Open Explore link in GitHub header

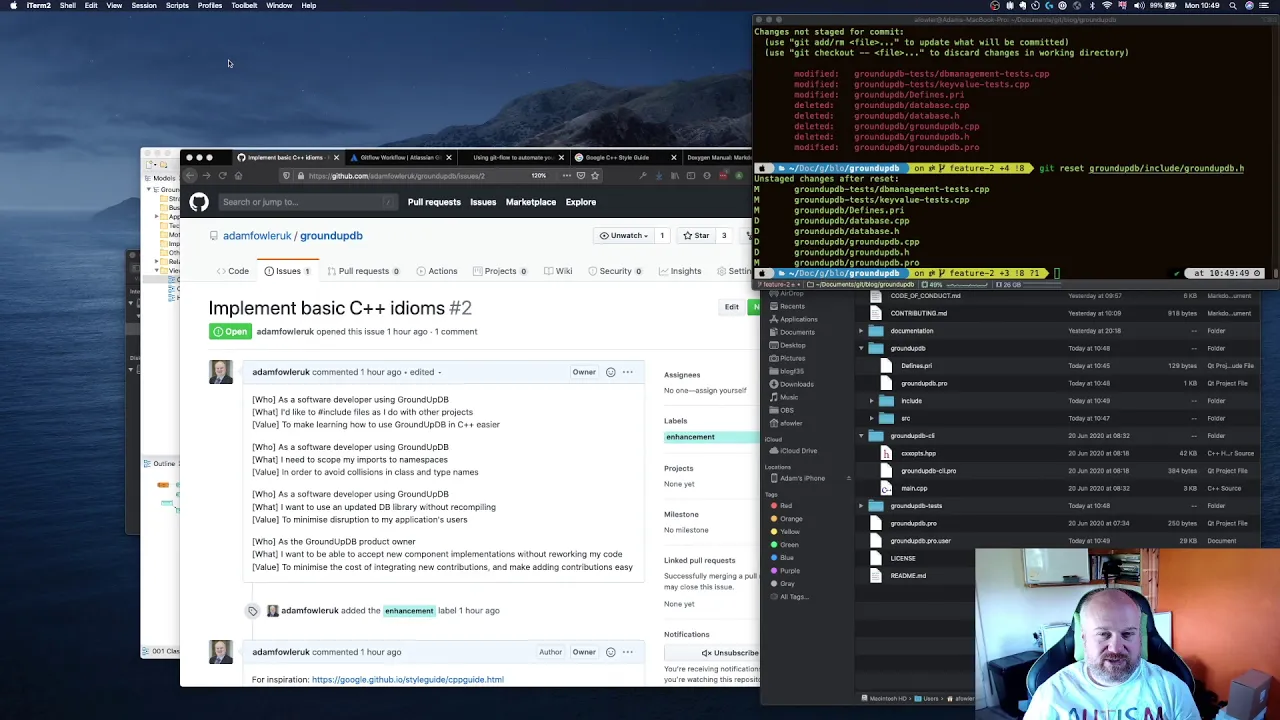[581, 202]
